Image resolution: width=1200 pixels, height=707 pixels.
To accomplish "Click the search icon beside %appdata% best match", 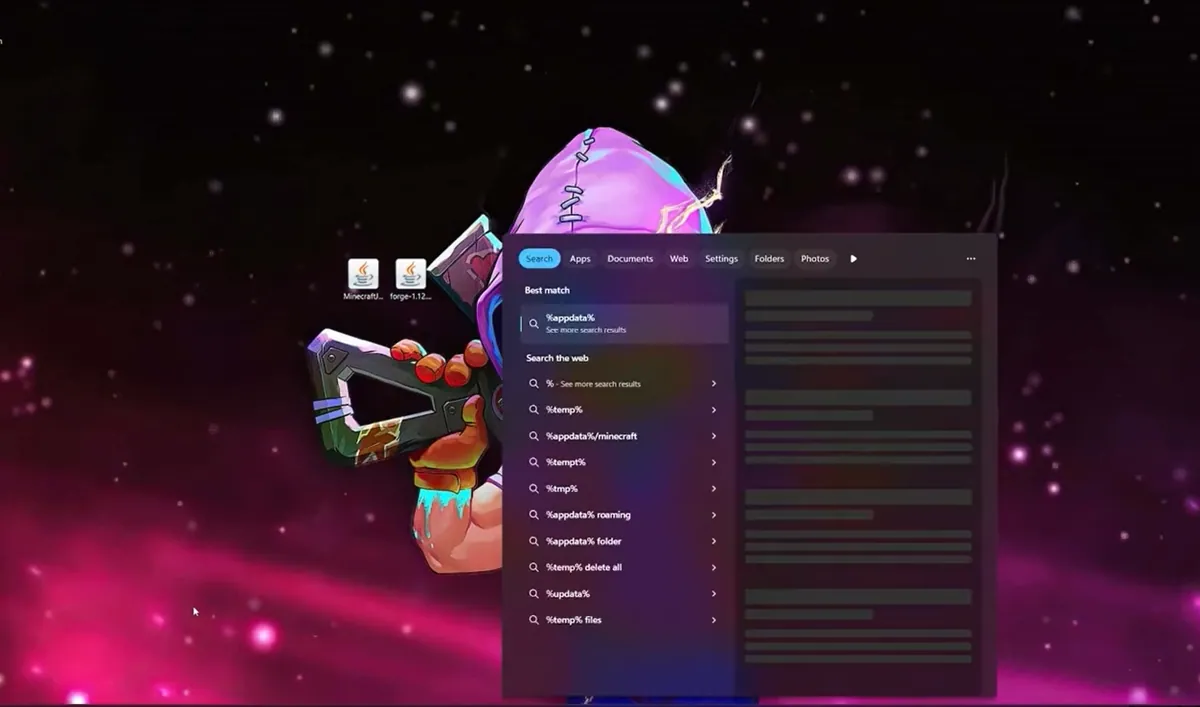I will [x=534, y=324].
